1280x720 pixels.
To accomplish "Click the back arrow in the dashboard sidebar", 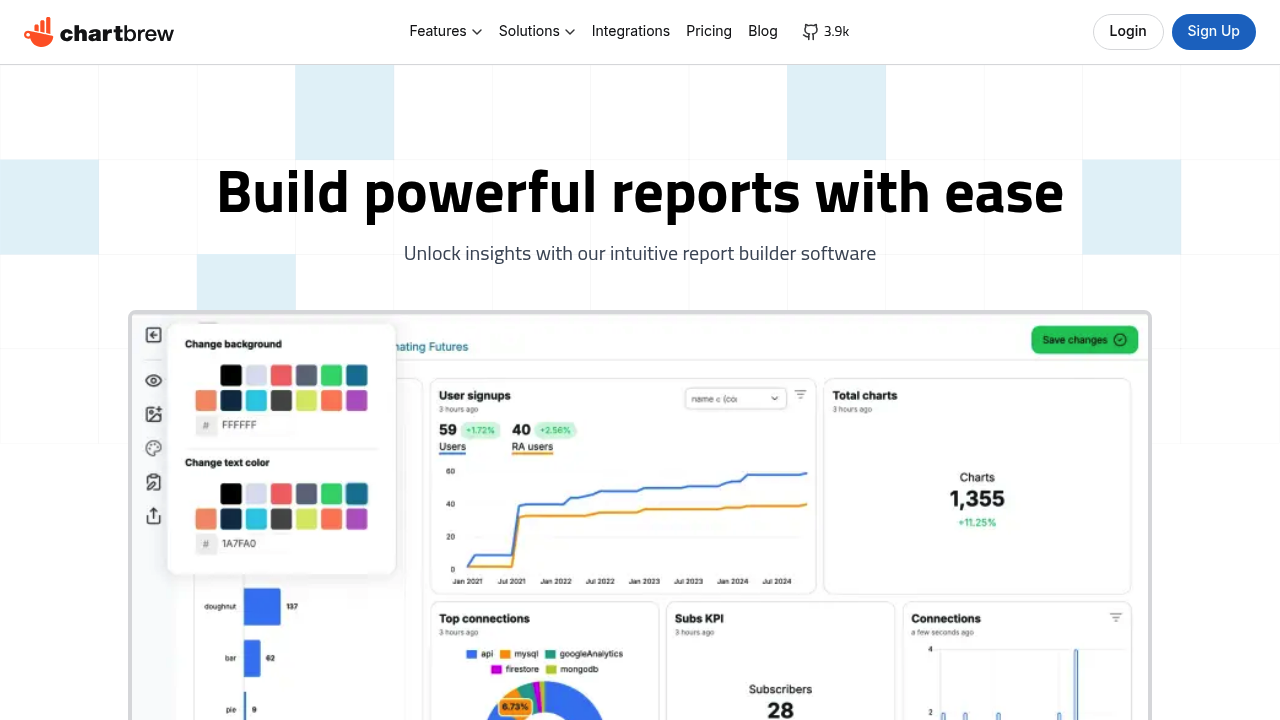I will [x=153, y=335].
